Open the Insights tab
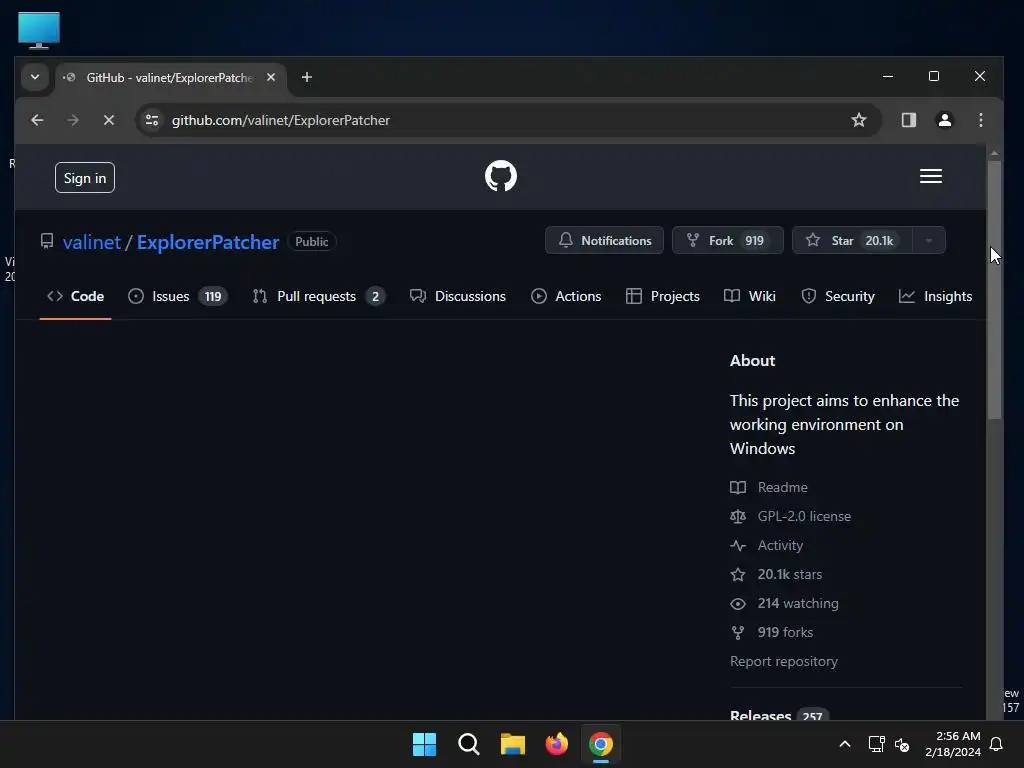1024x768 pixels. click(935, 296)
